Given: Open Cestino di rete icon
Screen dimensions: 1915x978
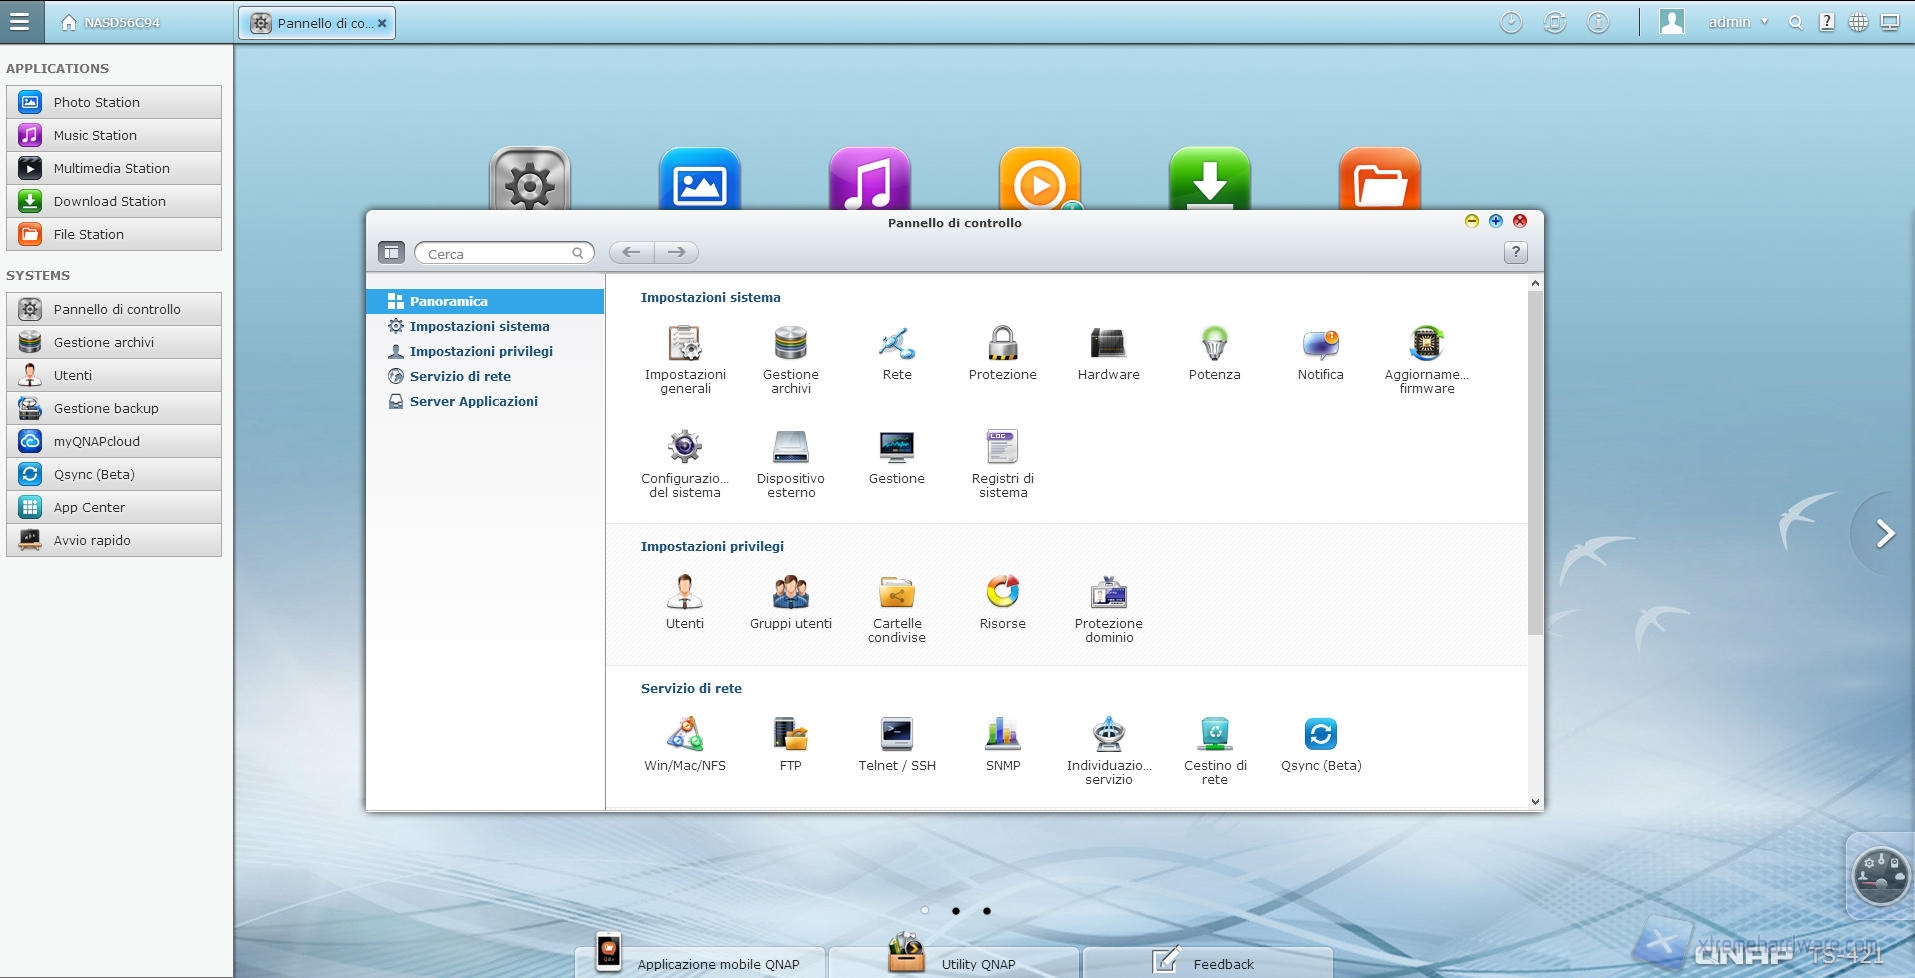Looking at the screenshot, I should click(1214, 736).
